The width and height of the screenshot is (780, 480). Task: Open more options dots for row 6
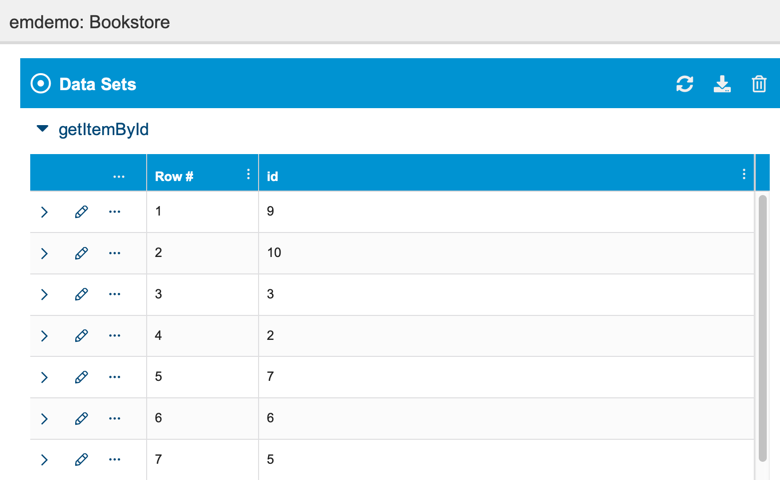[x=114, y=418]
